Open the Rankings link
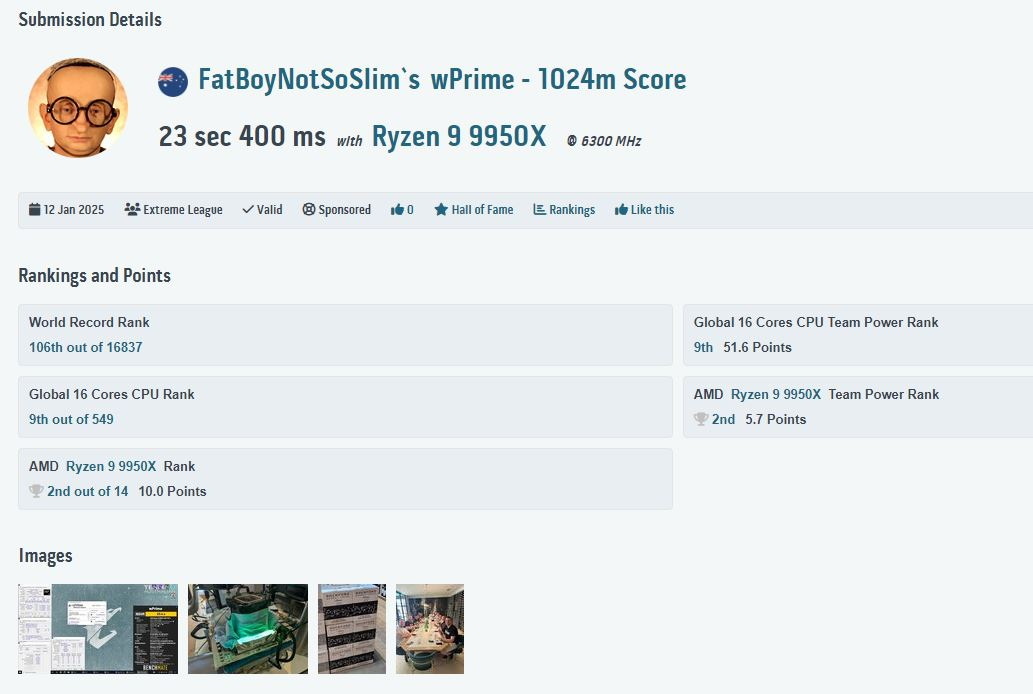The image size is (1033, 694). coord(572,210)
